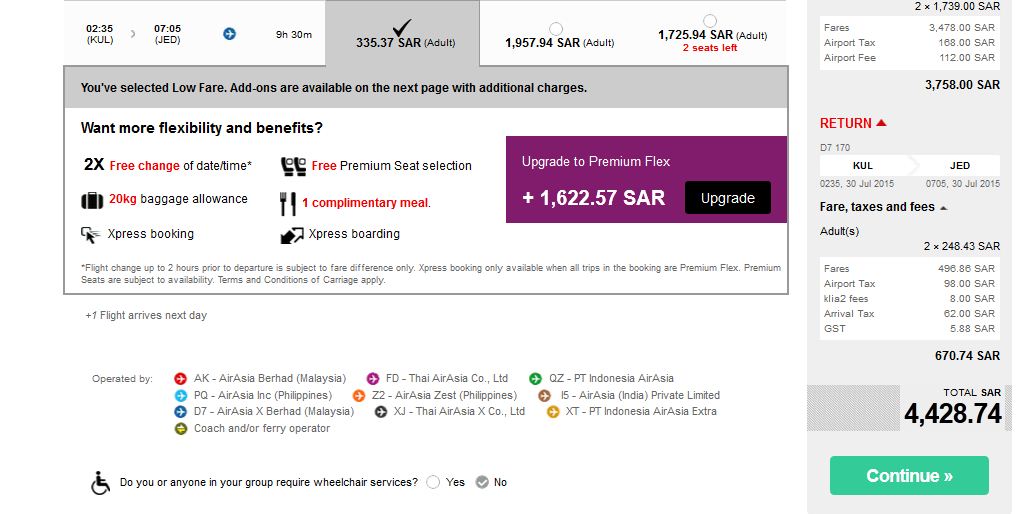Viewport: 1027px width, 514px height.
Task: Select the 1,725.94 SAR fare option
Action: click(710, 21)
